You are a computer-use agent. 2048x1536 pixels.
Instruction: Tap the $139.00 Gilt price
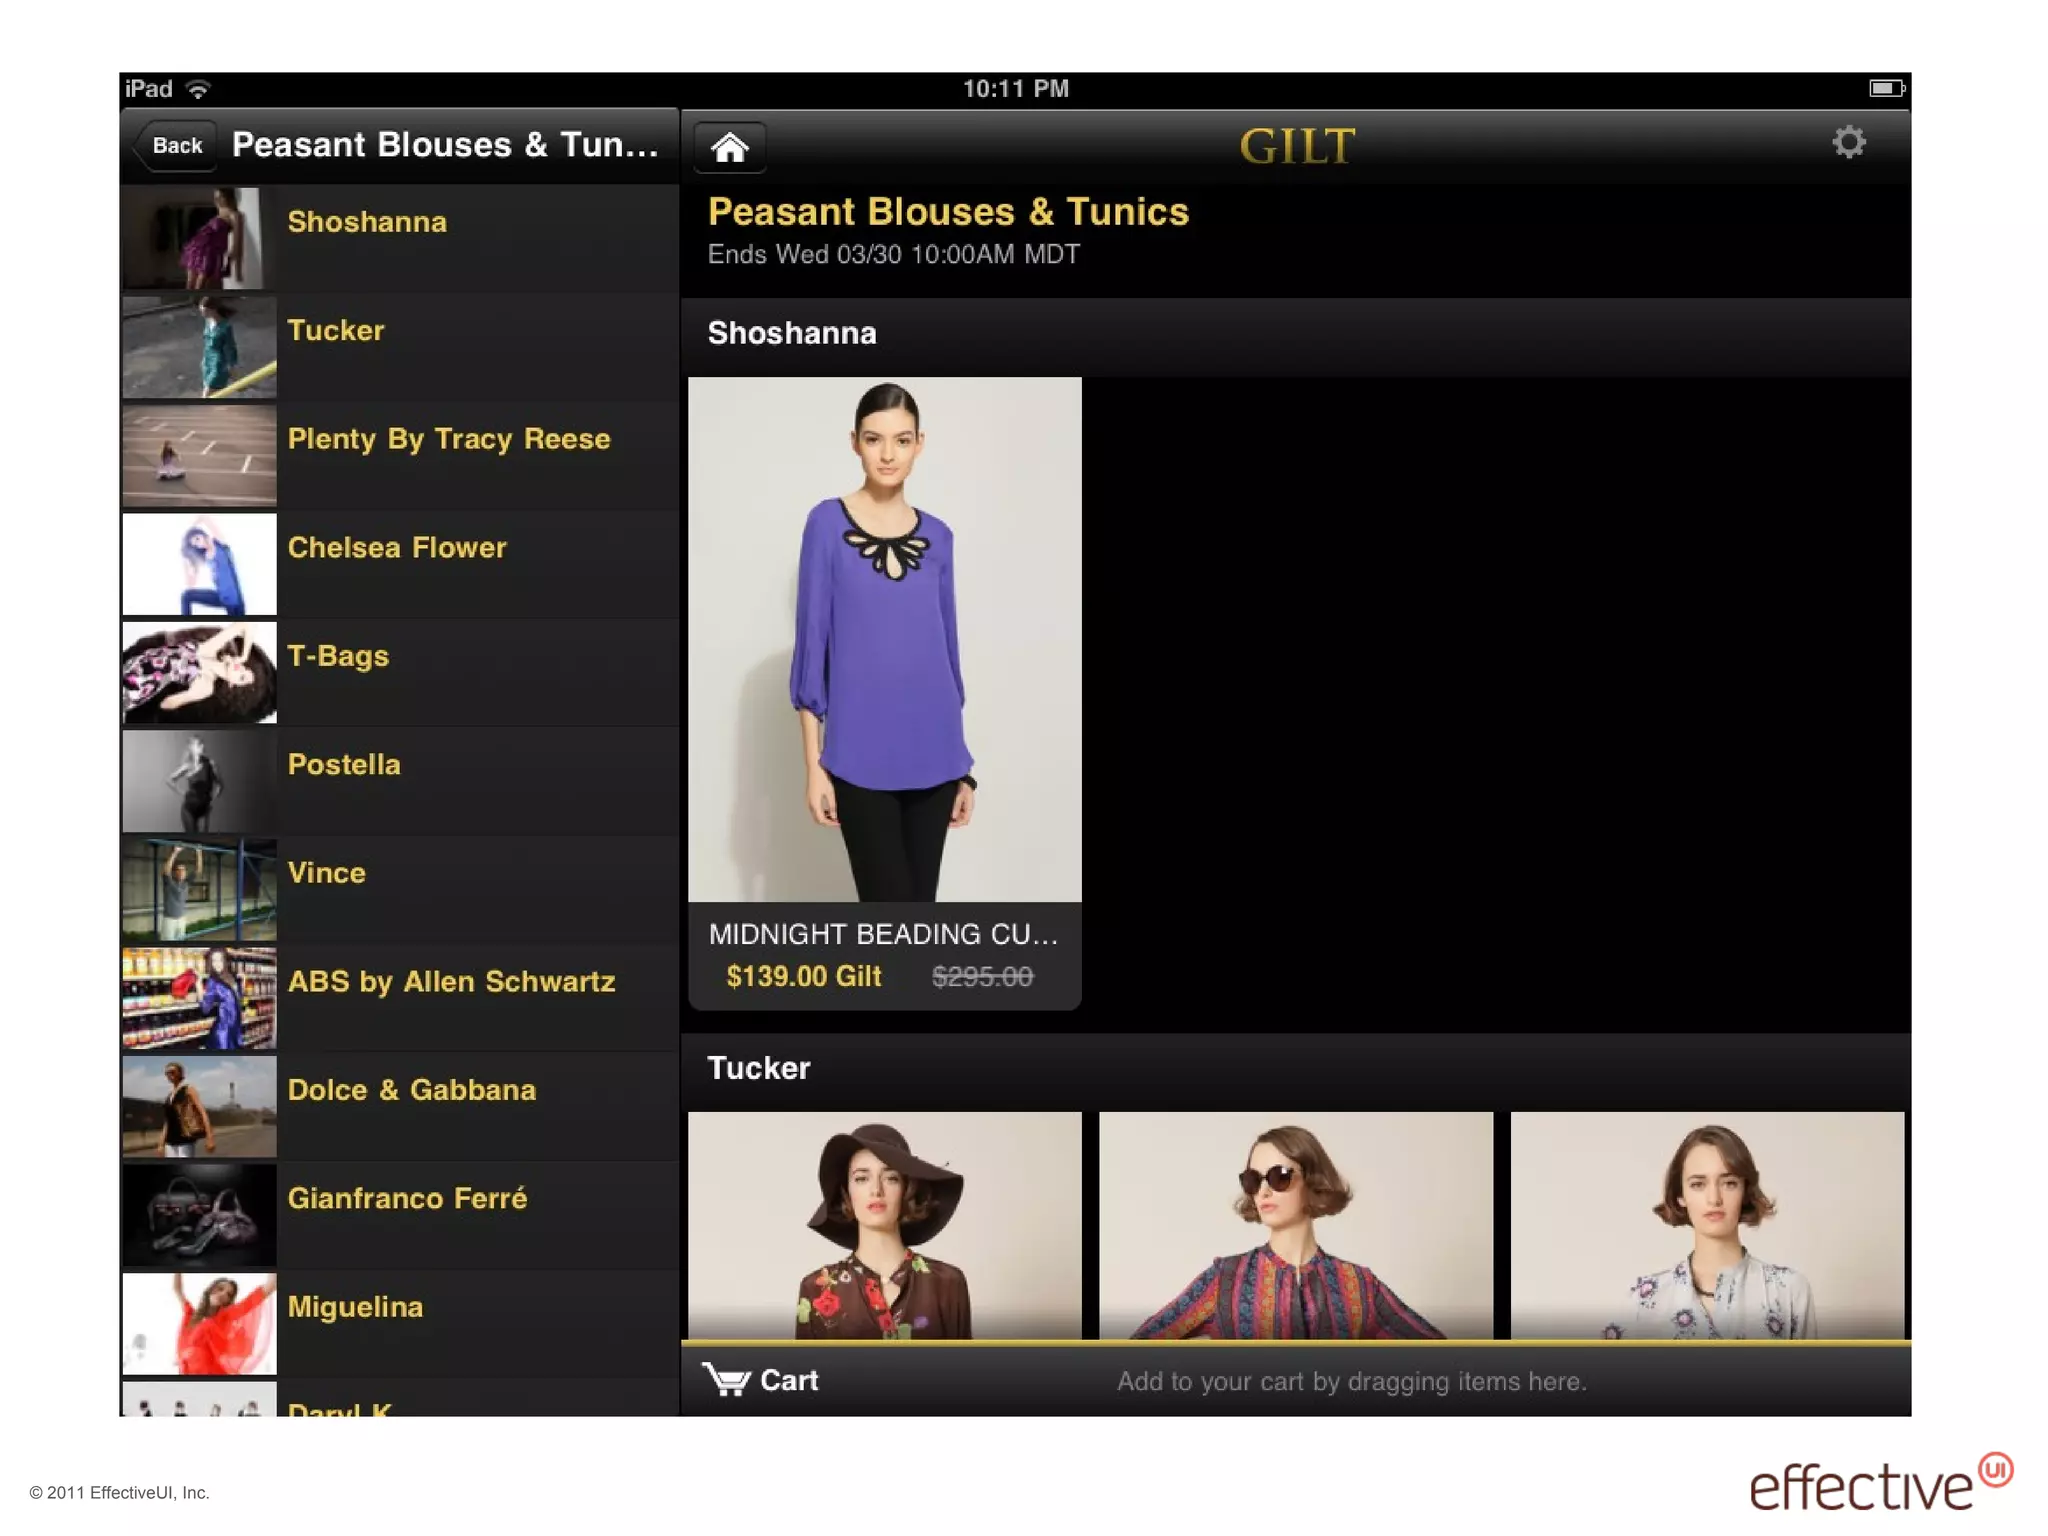click(x=803, y=977)
